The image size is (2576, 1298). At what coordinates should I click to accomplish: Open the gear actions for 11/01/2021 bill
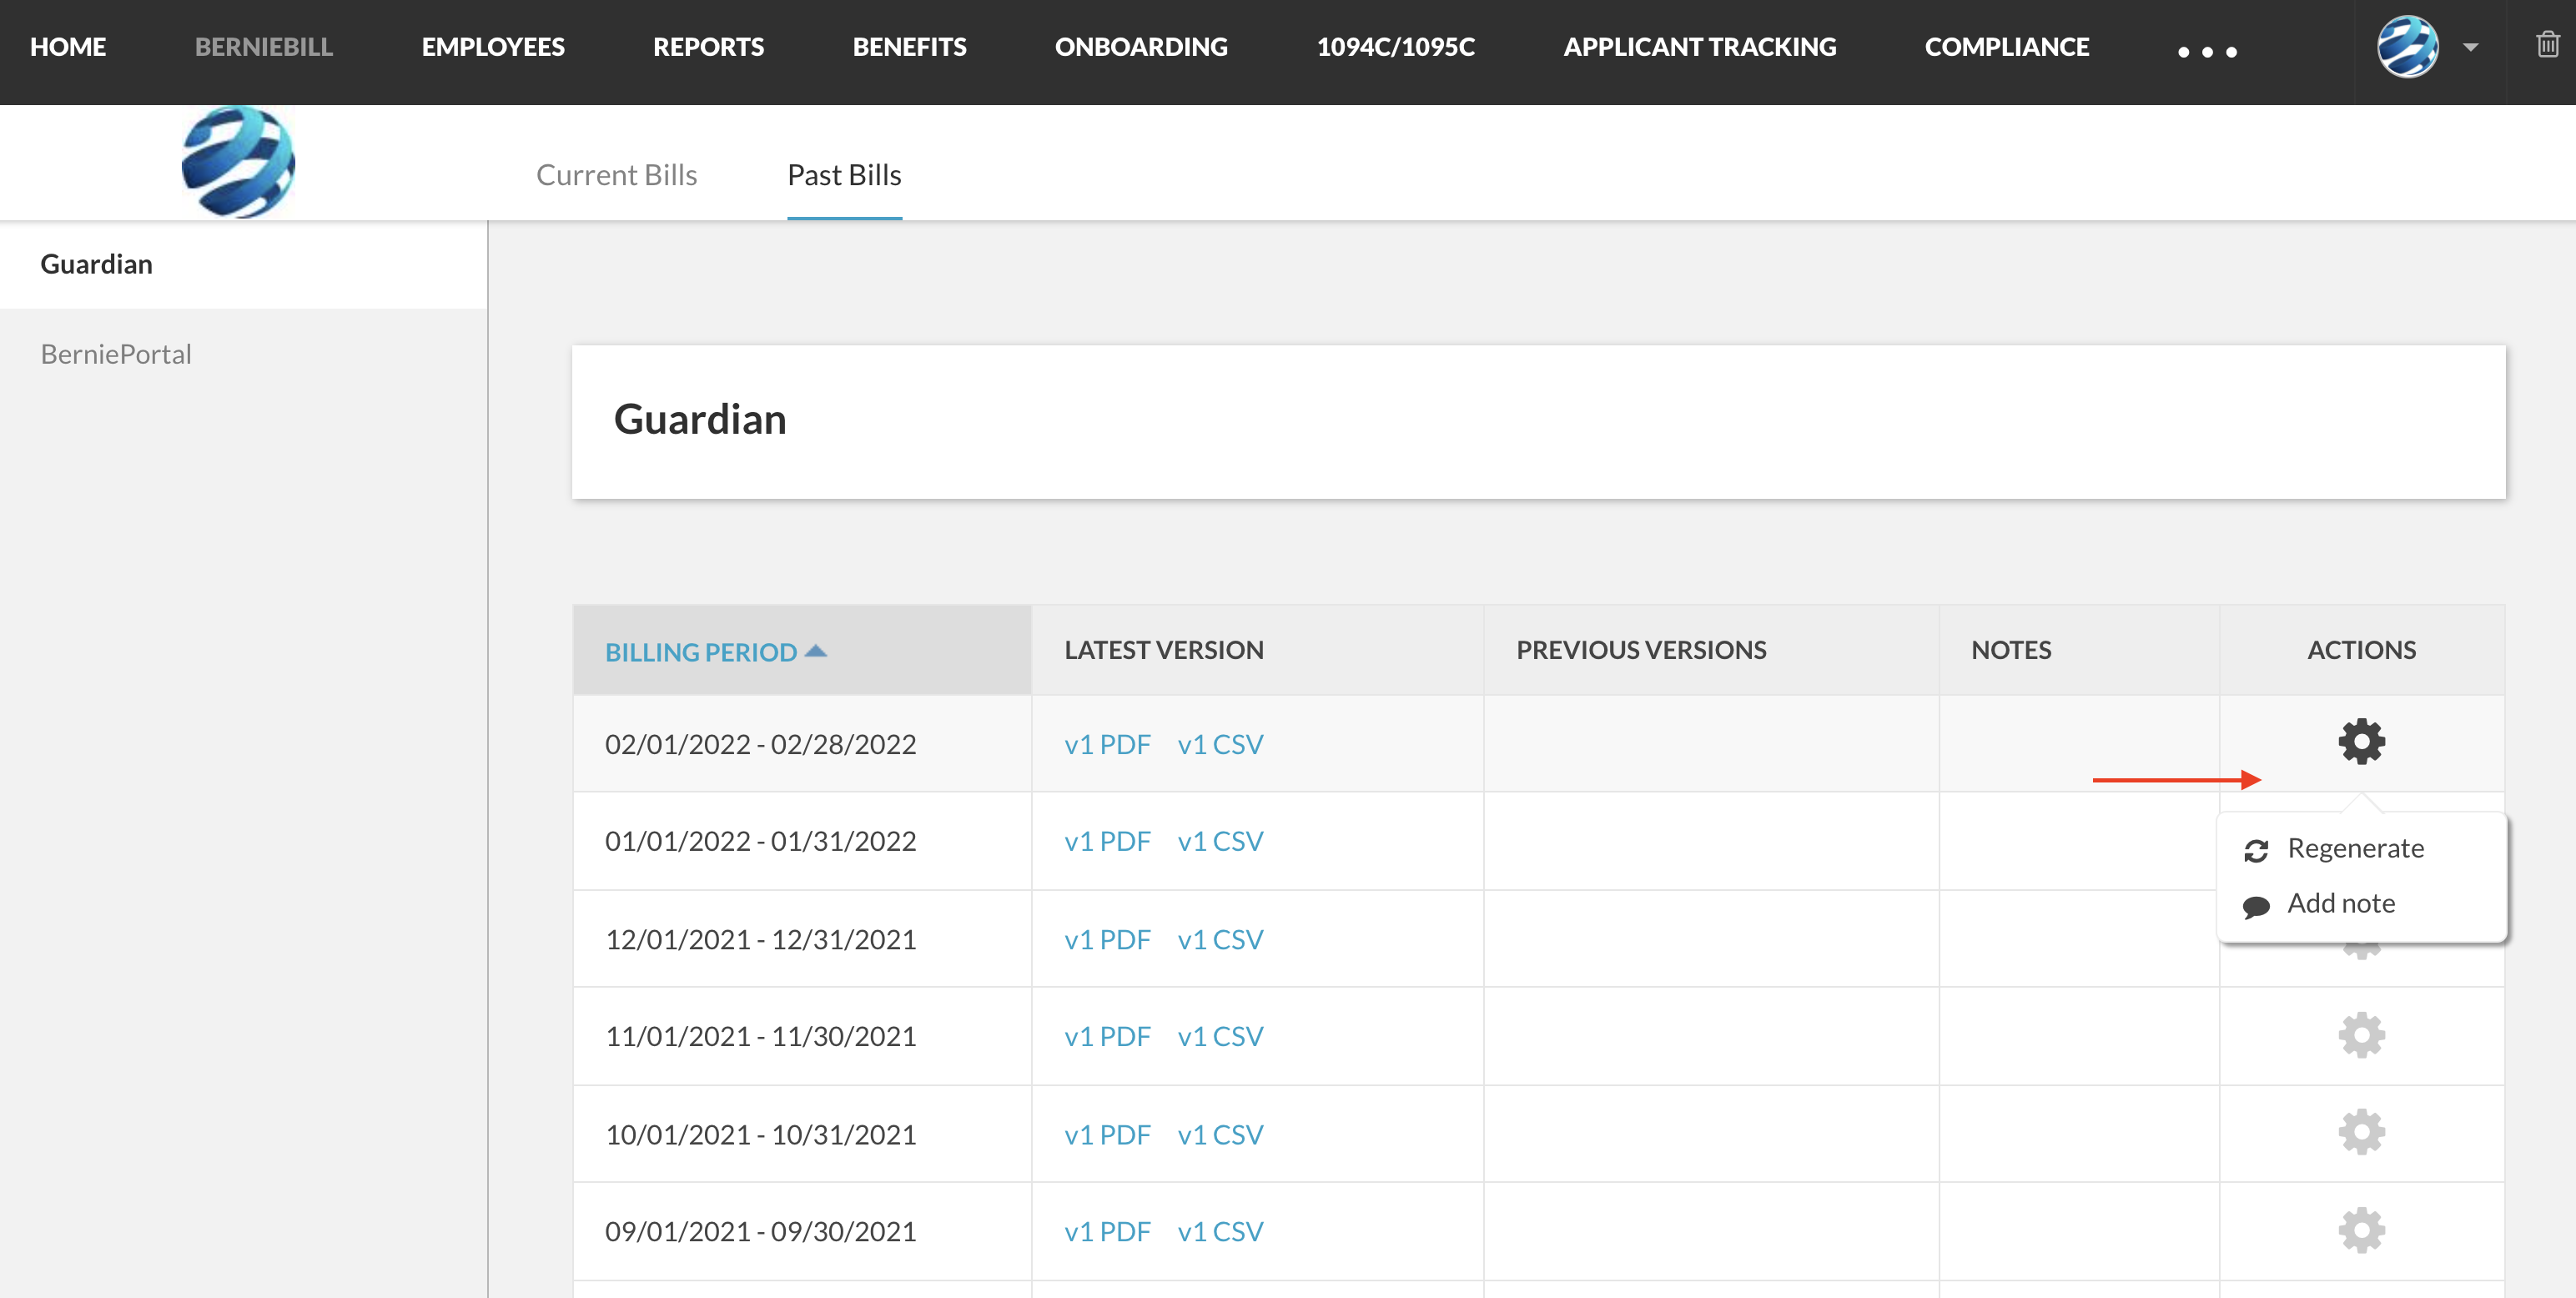(x=2361, y=1035)
